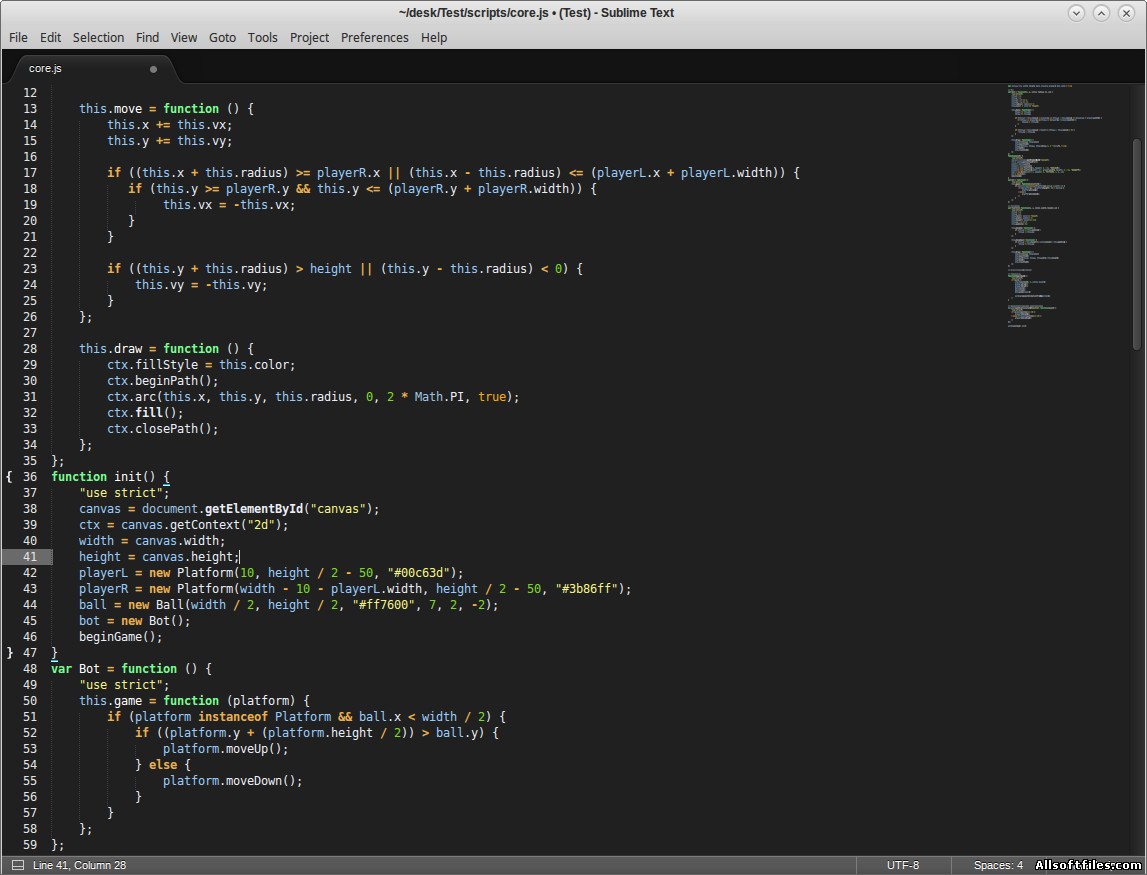Viewport: 1147px width, 875px height.
Task: Maximize the Sublime Text window
Action: (x=1101, y=13)
